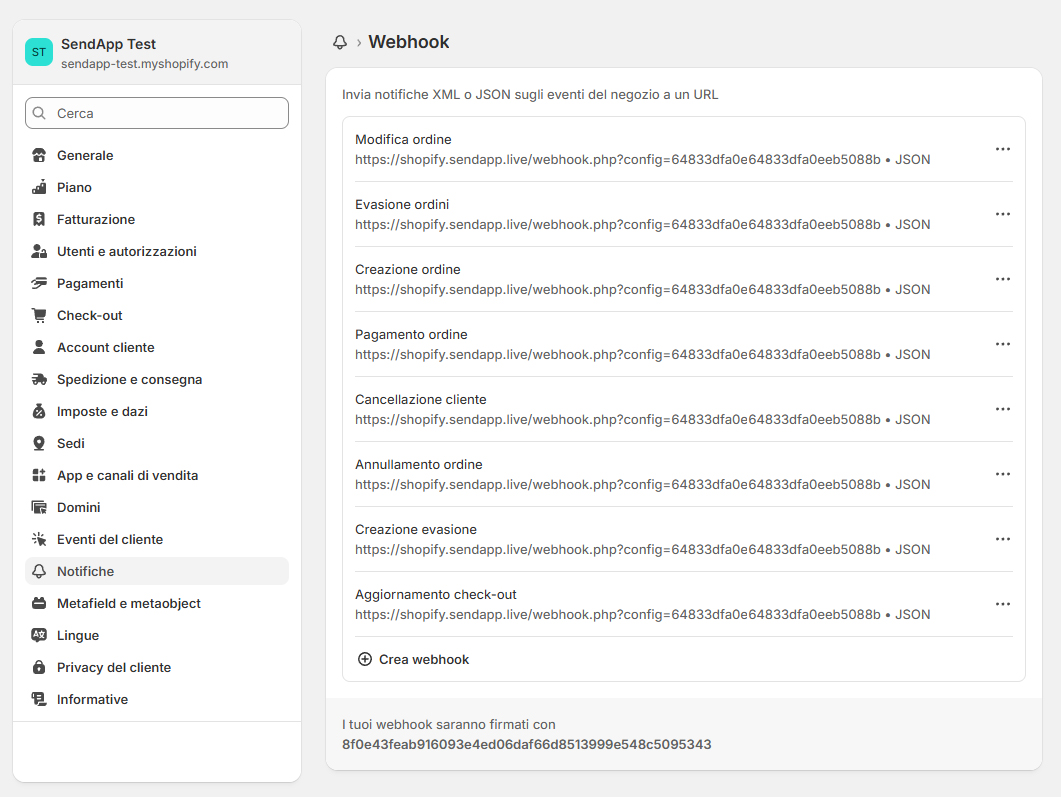
Task: Click the Eventi del cliente icon
Action: click(39, 539)
